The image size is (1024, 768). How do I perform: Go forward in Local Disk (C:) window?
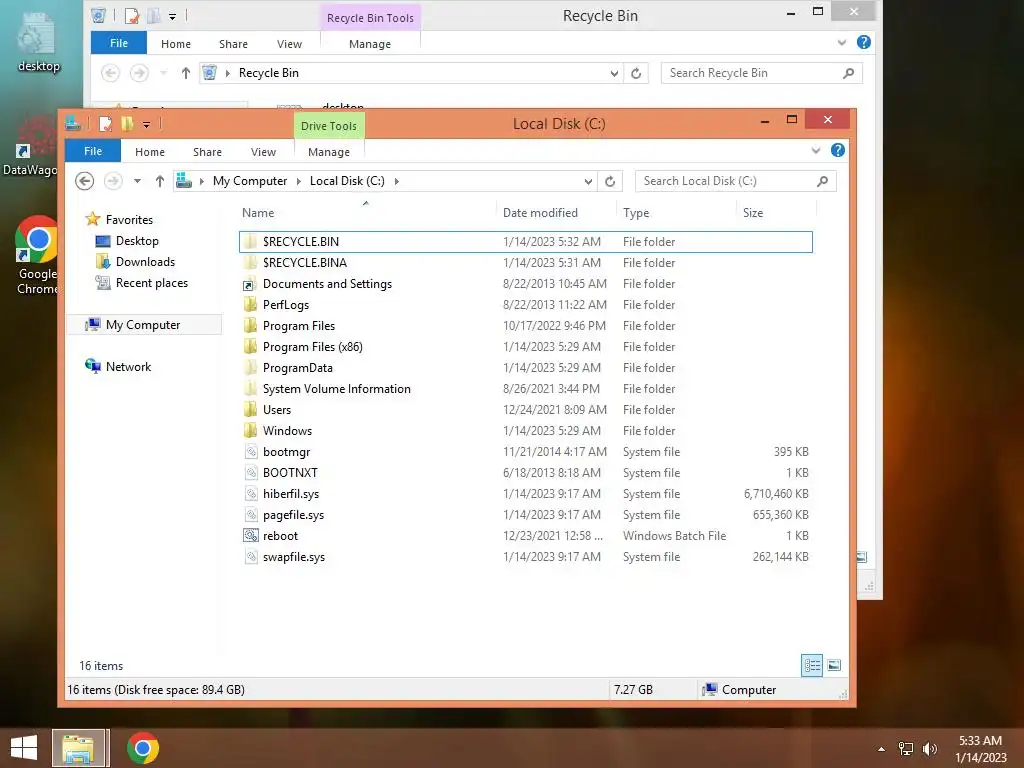pyautogui.click(x=113, y=181)
